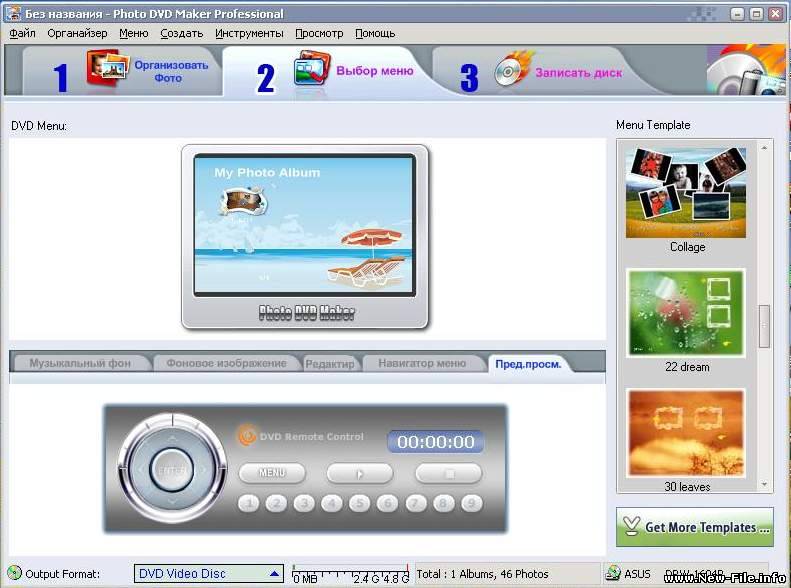This screenshot has height=588, width=791.
Task: Switch to Фоновое изображение tab
Action: [227, 363]
